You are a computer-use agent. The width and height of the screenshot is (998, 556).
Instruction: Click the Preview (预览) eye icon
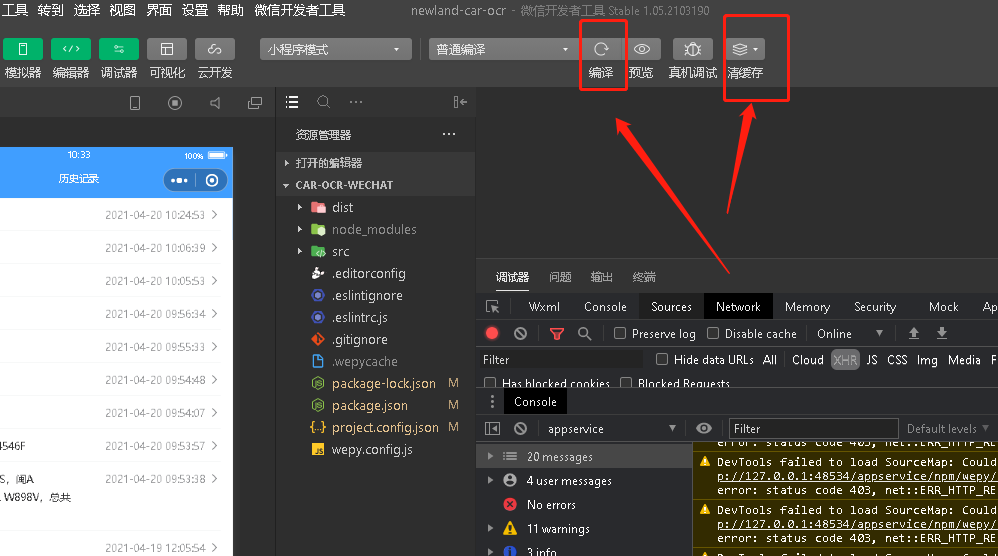[x=642, y=49]
